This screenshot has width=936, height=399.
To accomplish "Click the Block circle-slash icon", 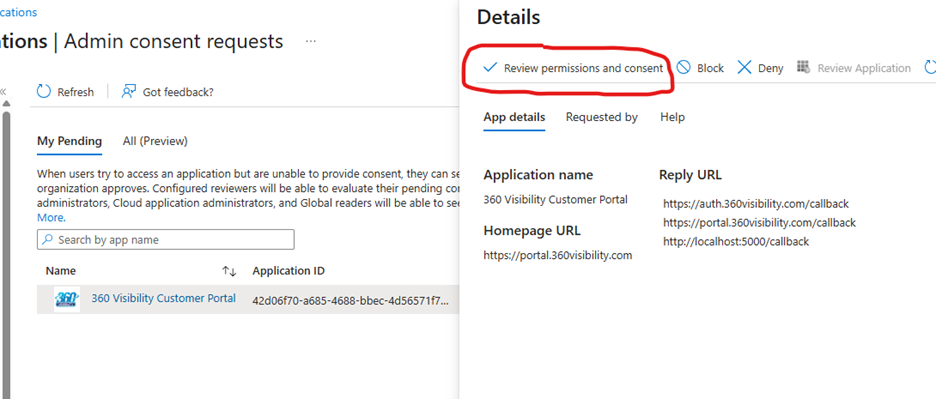I will pyautogui.click(x=683, y=67).
